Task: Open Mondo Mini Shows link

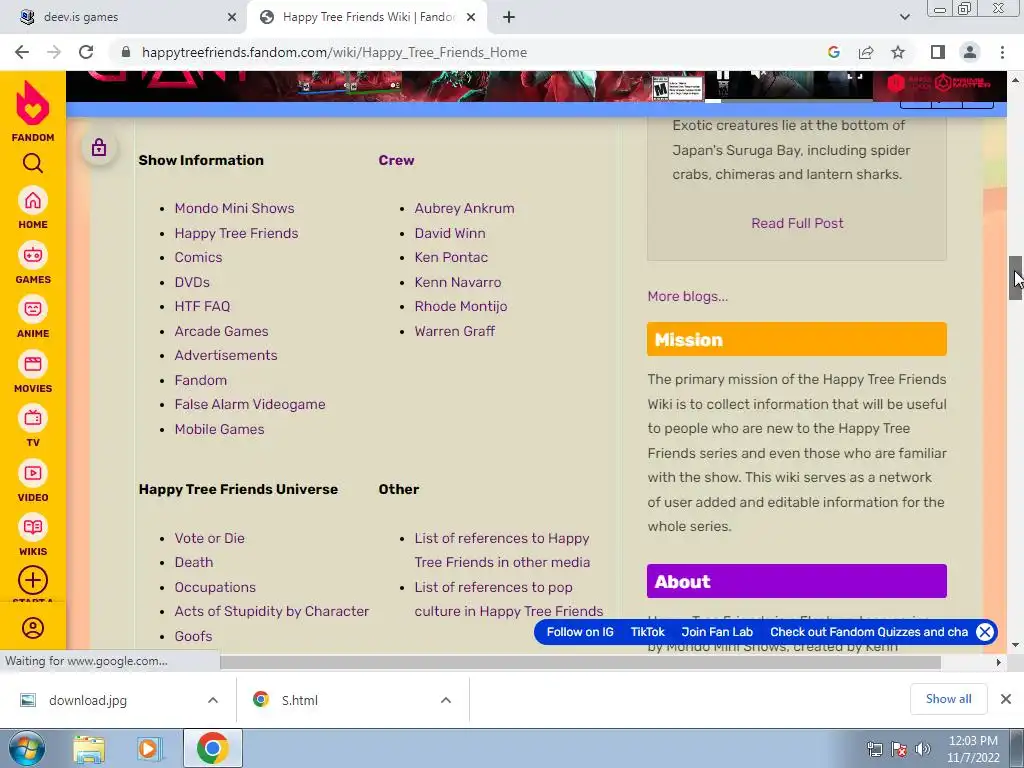Action: click(x=234, y=208)
